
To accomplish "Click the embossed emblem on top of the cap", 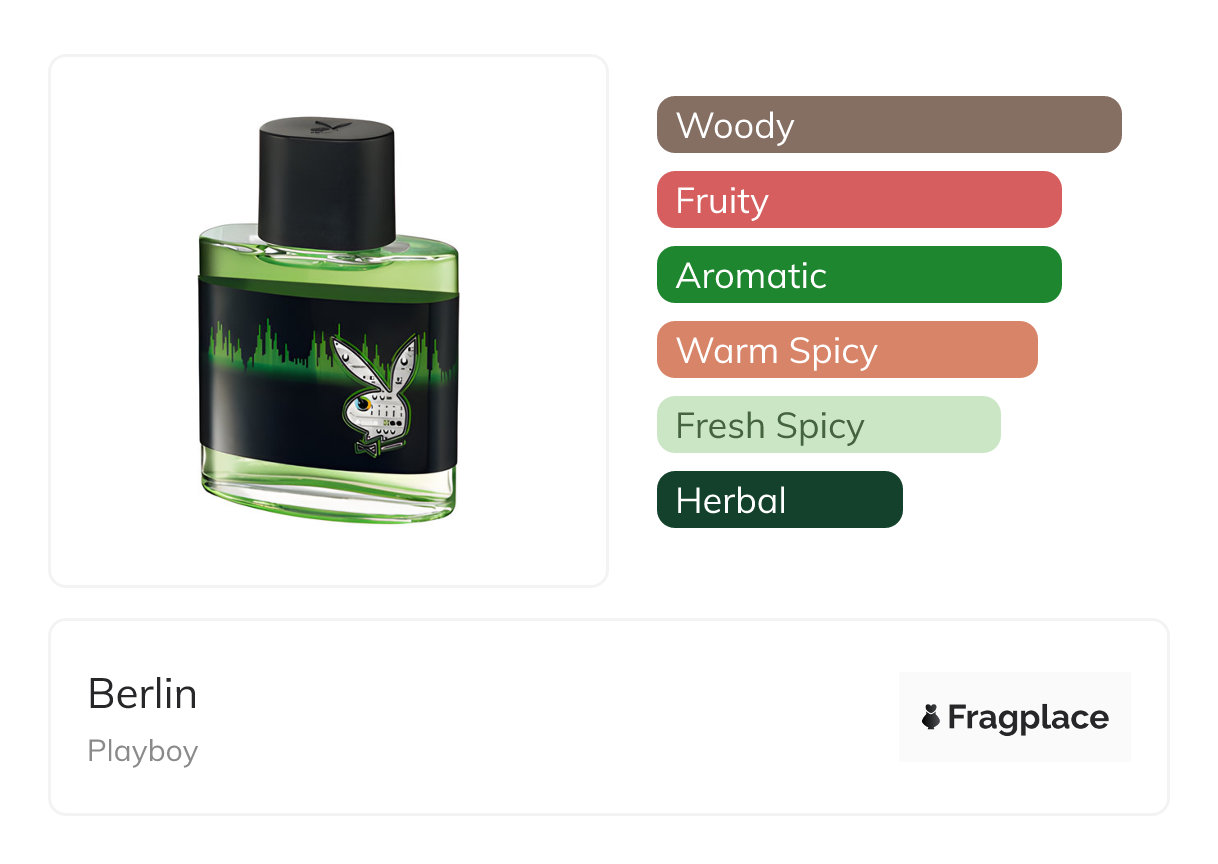I will click(x=327, y=126).
